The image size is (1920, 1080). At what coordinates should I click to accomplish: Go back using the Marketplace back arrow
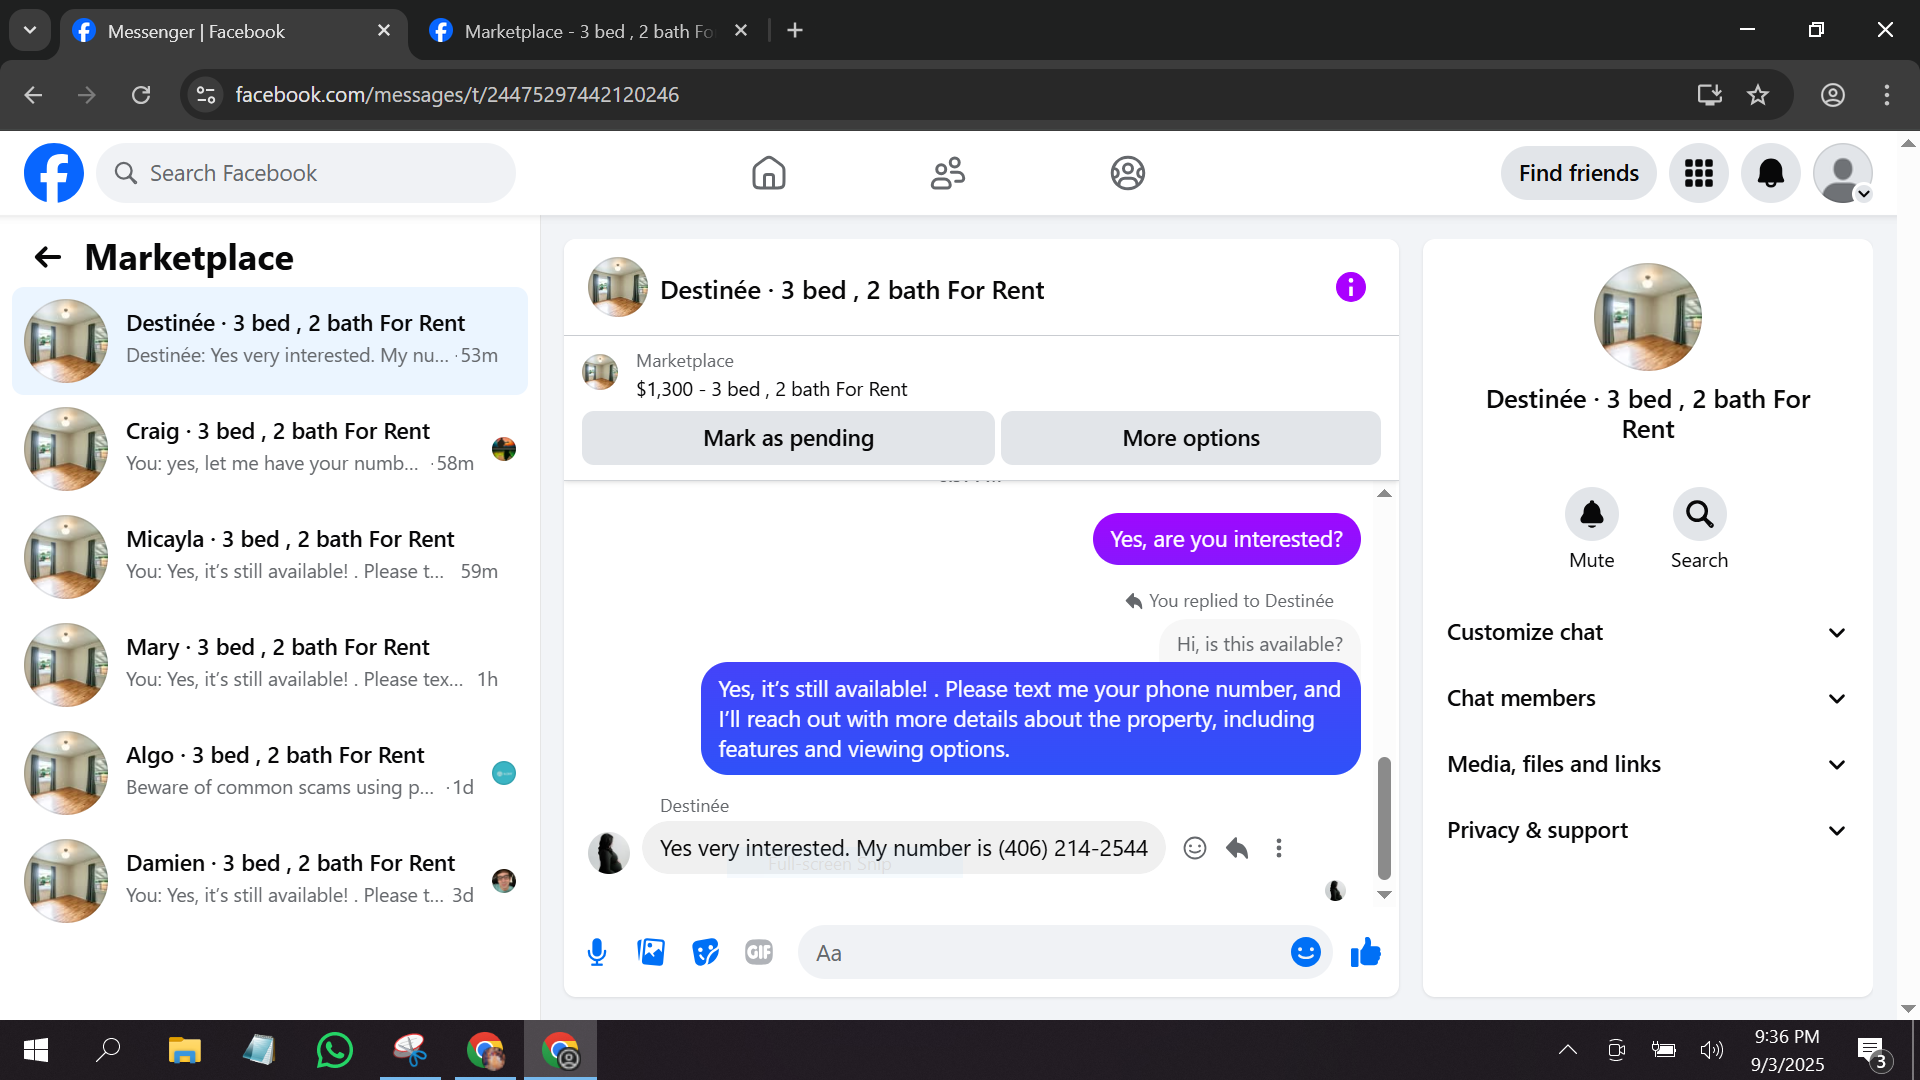coord(48,257)
